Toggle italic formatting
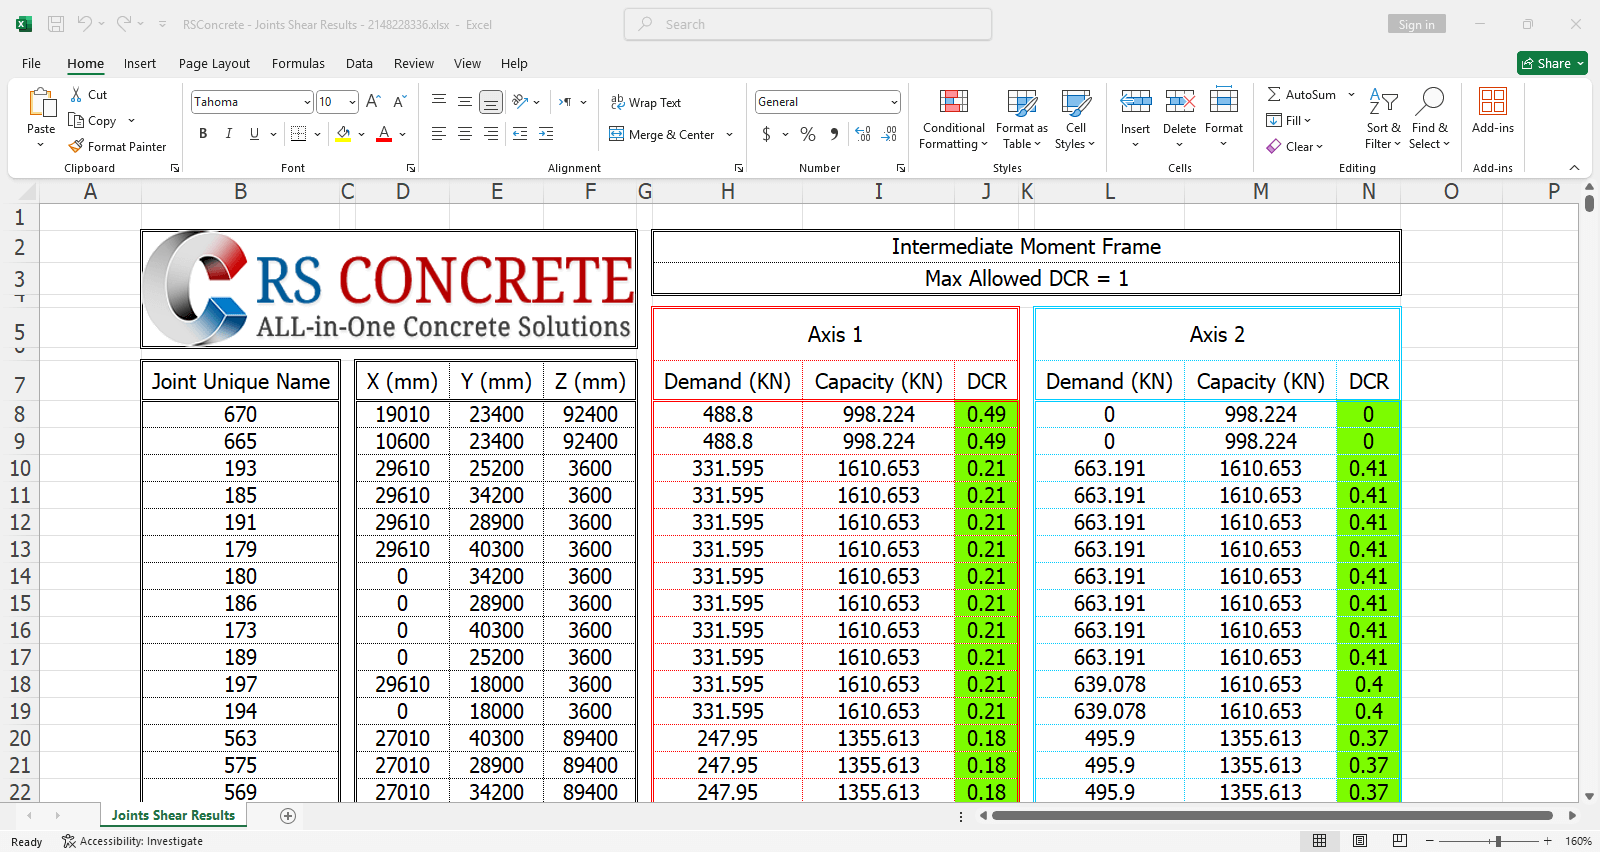The image size is (1600, 852). pos(229,133)
